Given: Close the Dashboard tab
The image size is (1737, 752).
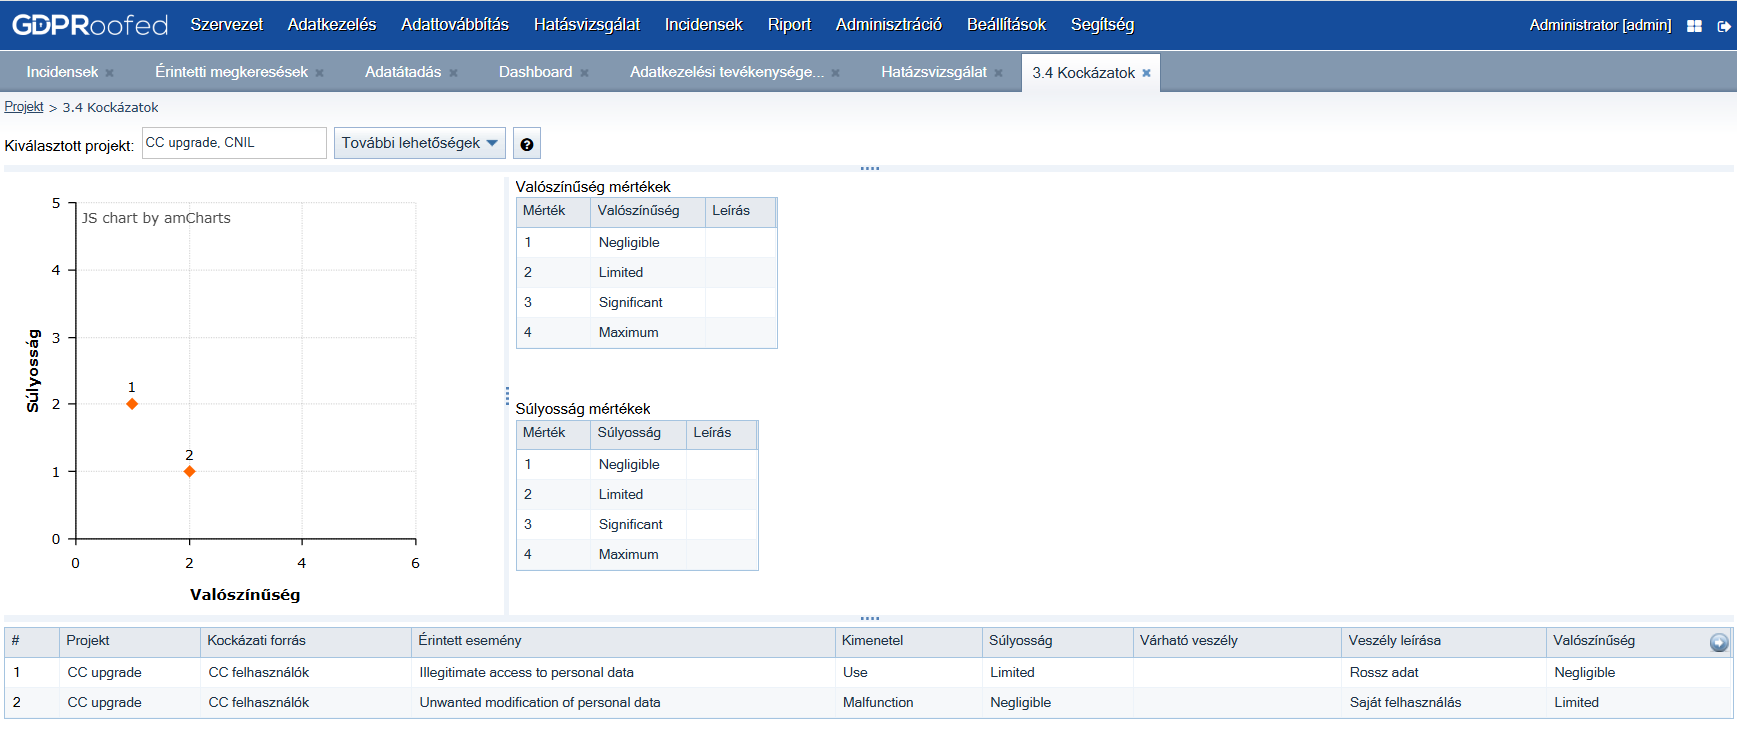Looking at the screenshot, I should click(x=585, y=73).
